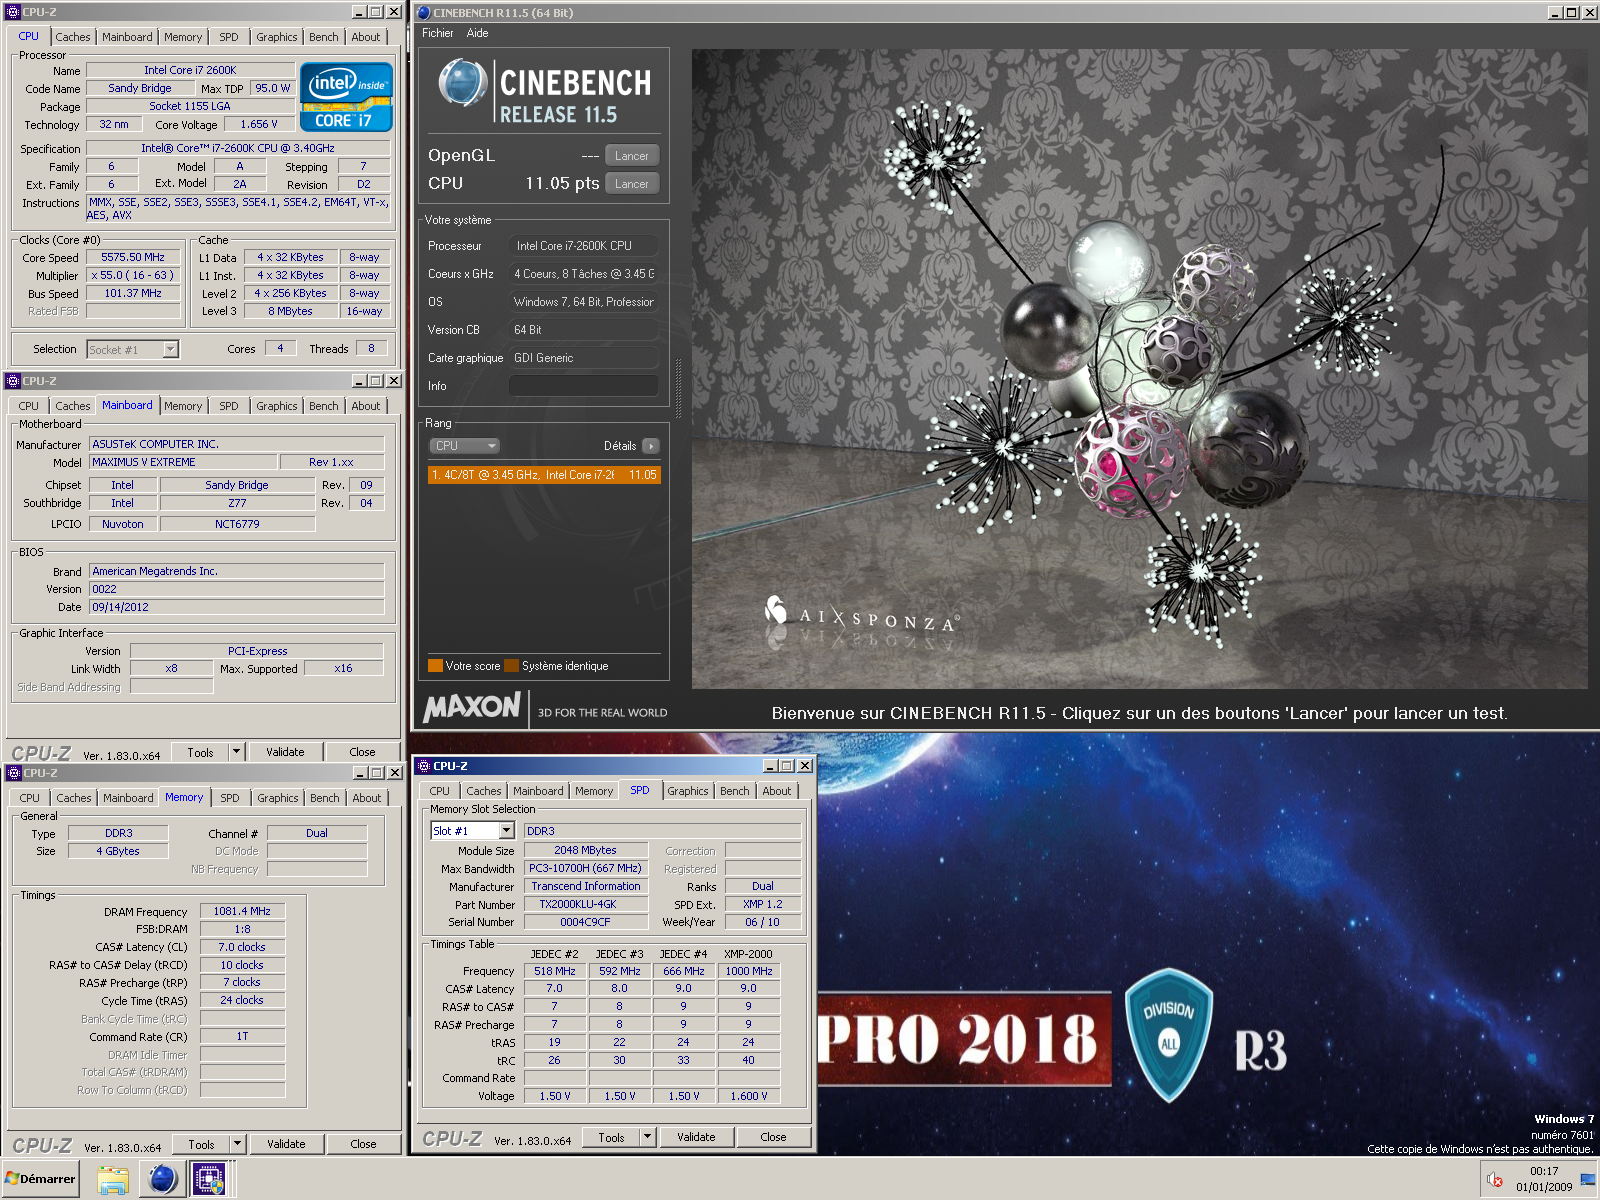Select Graphics tab in Mainboard CPU-Z window
The height and width of the screenshot is (1200, 1600).
coord(276,406)
